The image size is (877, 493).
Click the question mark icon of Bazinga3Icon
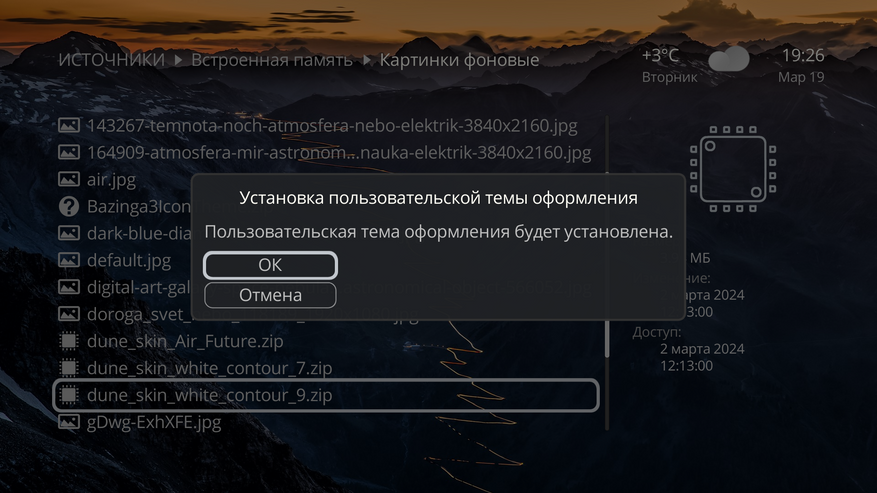(x=69, y=206)
